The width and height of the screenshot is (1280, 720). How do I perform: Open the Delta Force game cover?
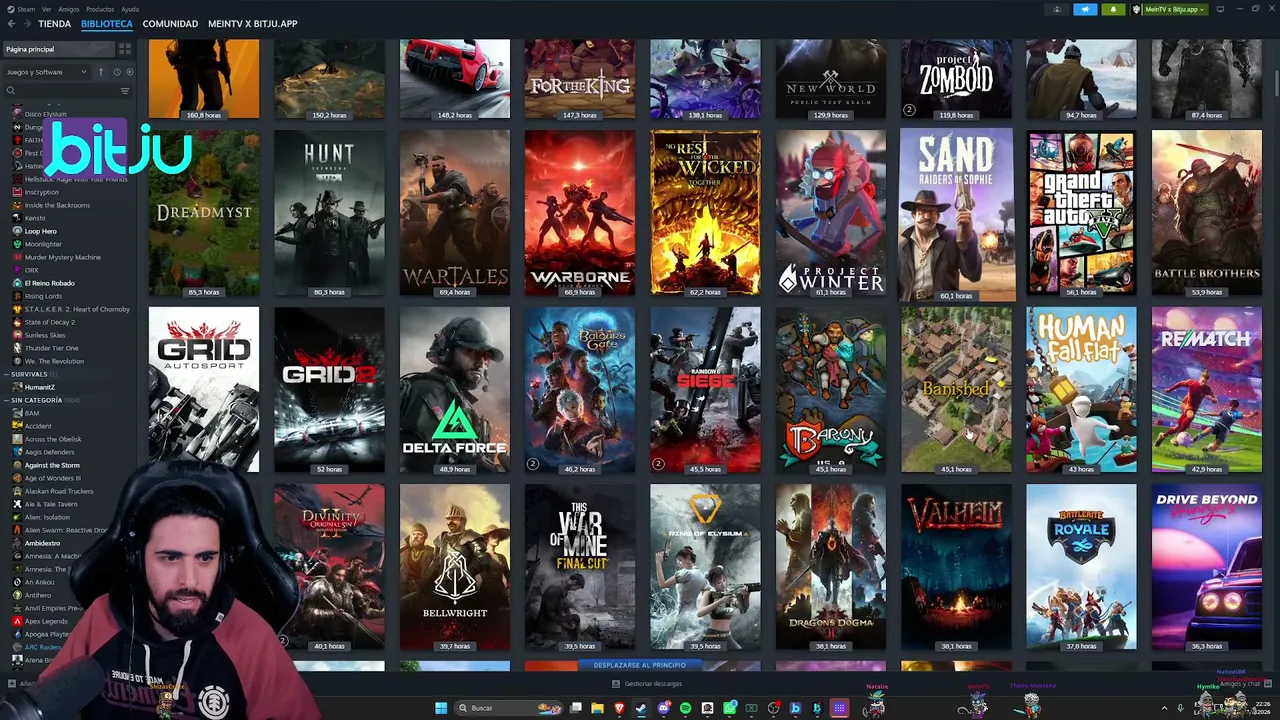(x=455, y=390)
